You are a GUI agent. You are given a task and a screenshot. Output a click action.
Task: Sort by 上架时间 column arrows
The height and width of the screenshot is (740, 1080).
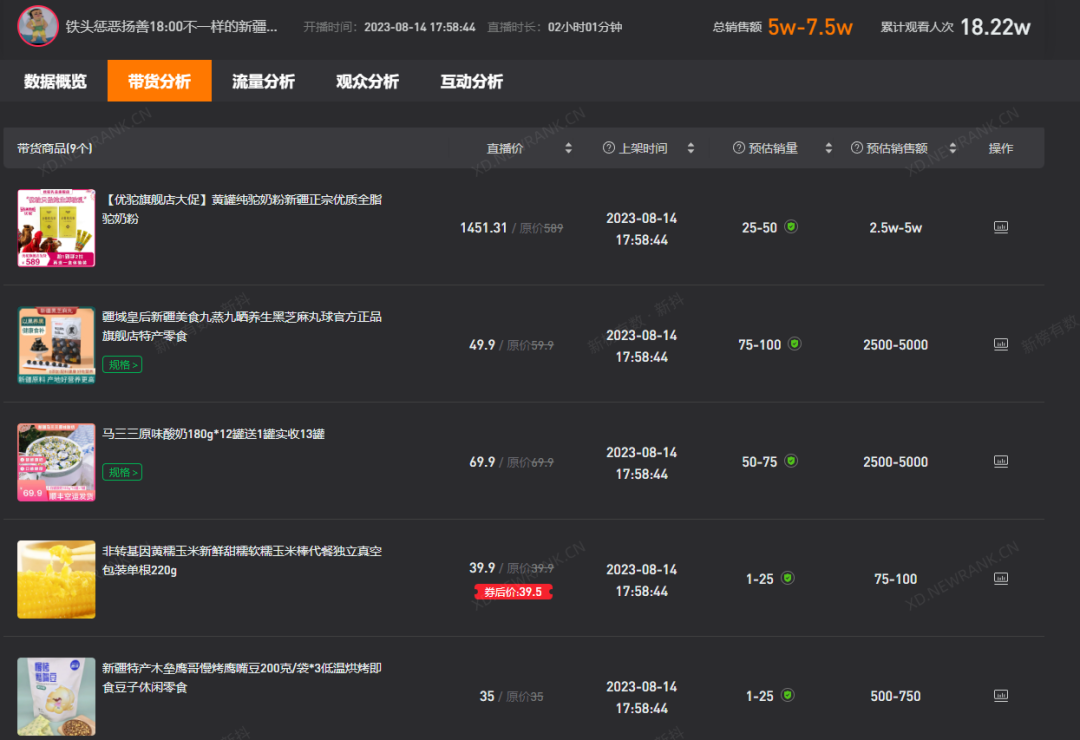tap(690, 148)
